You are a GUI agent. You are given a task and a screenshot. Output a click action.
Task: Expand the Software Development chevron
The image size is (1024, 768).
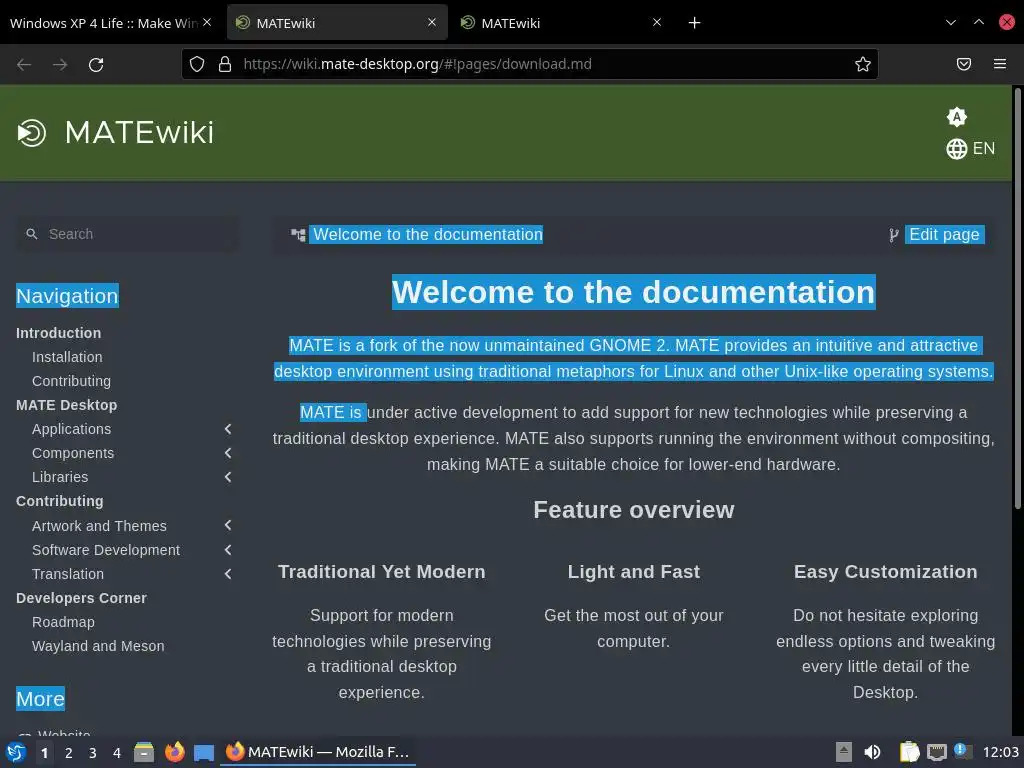228,550
